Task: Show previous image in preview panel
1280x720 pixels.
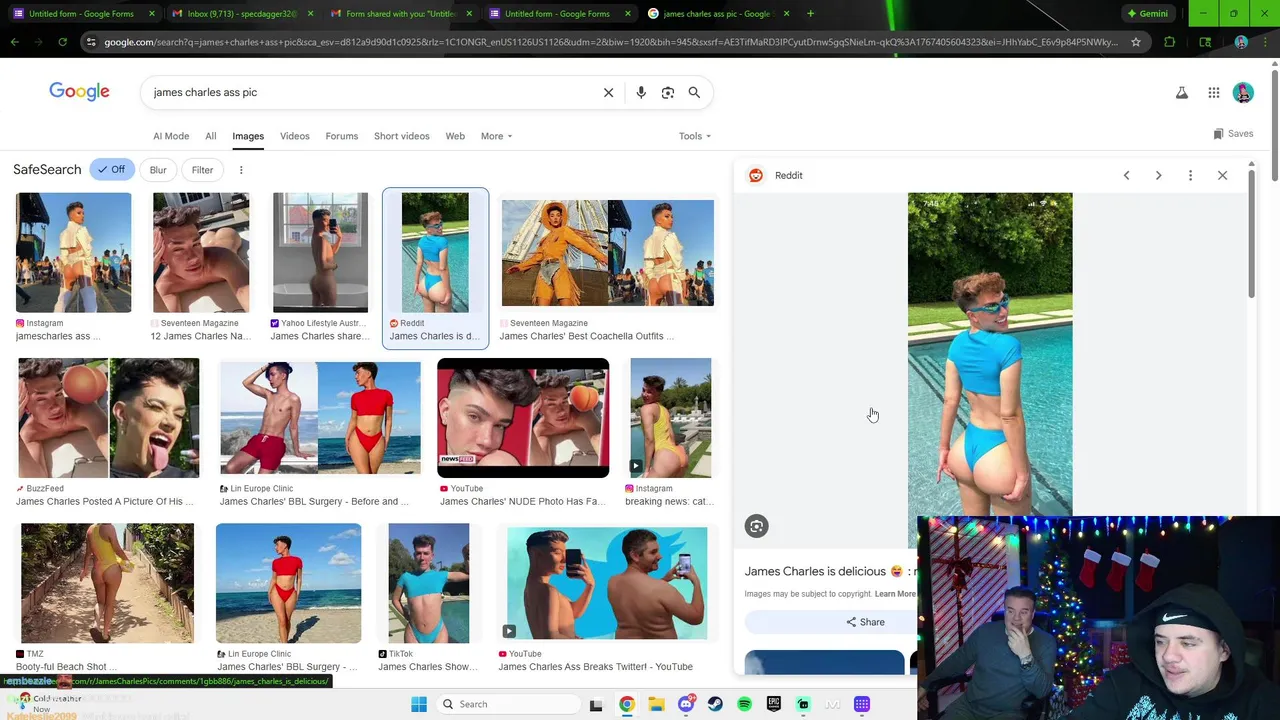Action: point(1126,175)
